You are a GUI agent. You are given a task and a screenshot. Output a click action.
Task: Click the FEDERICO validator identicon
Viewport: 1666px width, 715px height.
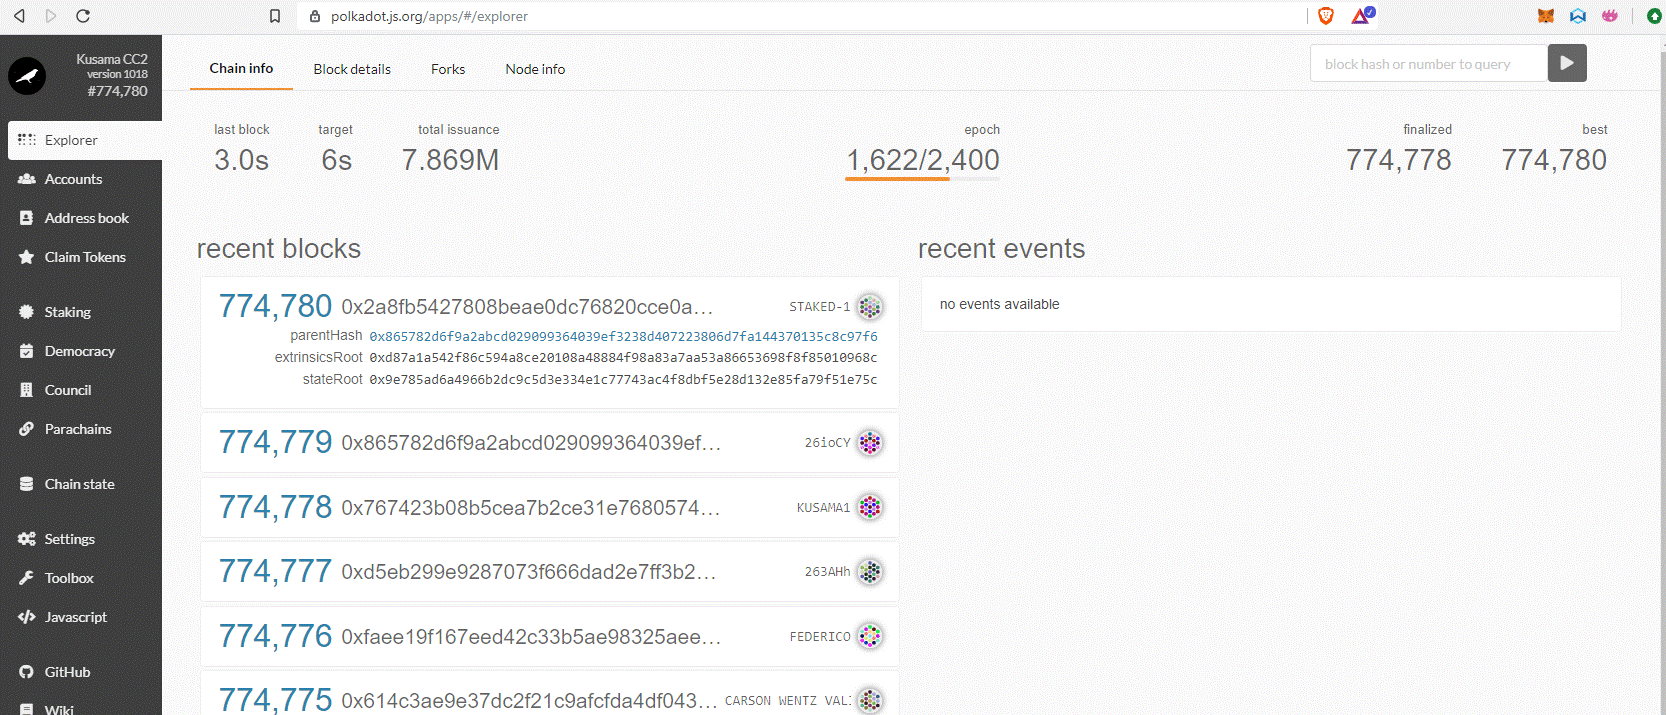[x=870, y=636]
